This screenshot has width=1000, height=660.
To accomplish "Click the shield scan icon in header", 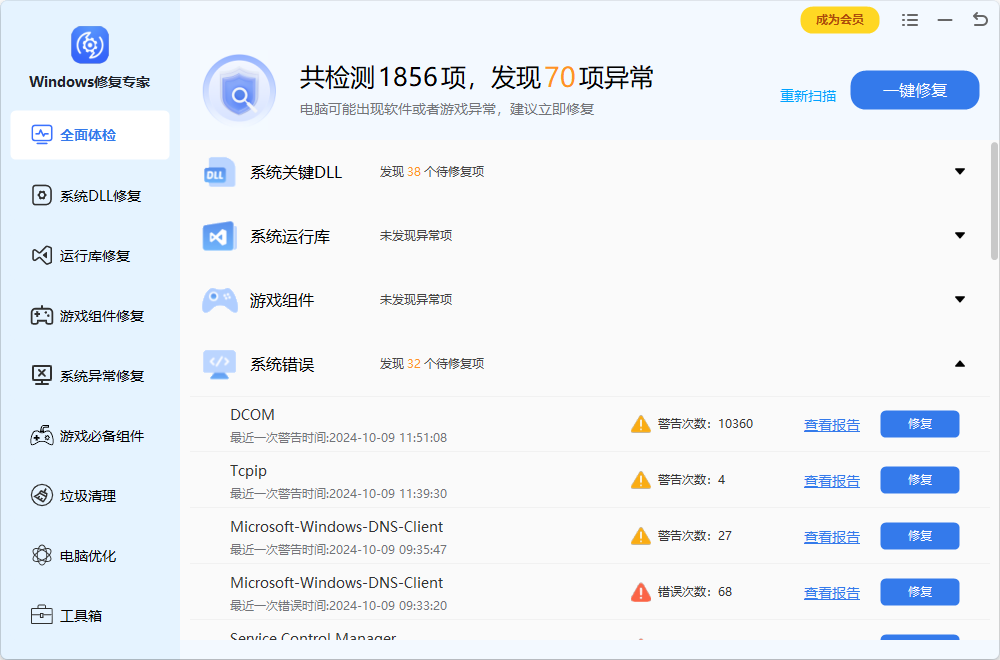I will coord(239,91).
